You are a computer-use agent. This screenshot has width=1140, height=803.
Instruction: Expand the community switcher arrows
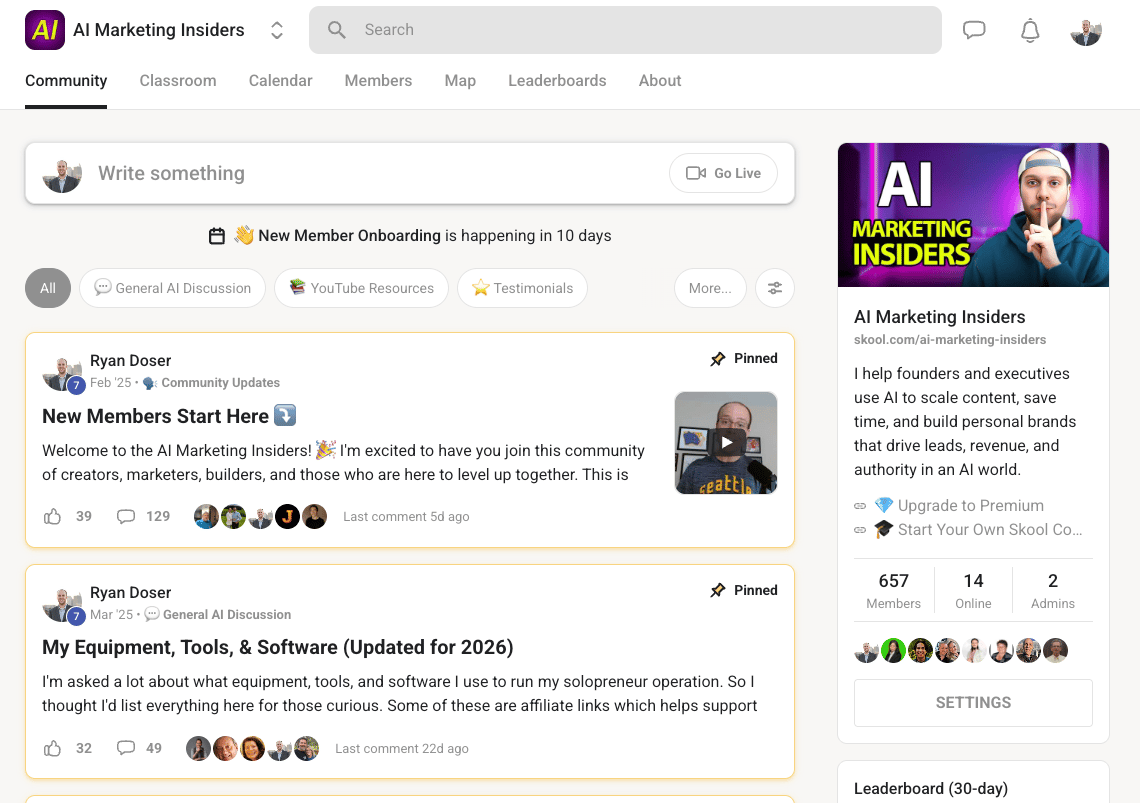point(277,31)
